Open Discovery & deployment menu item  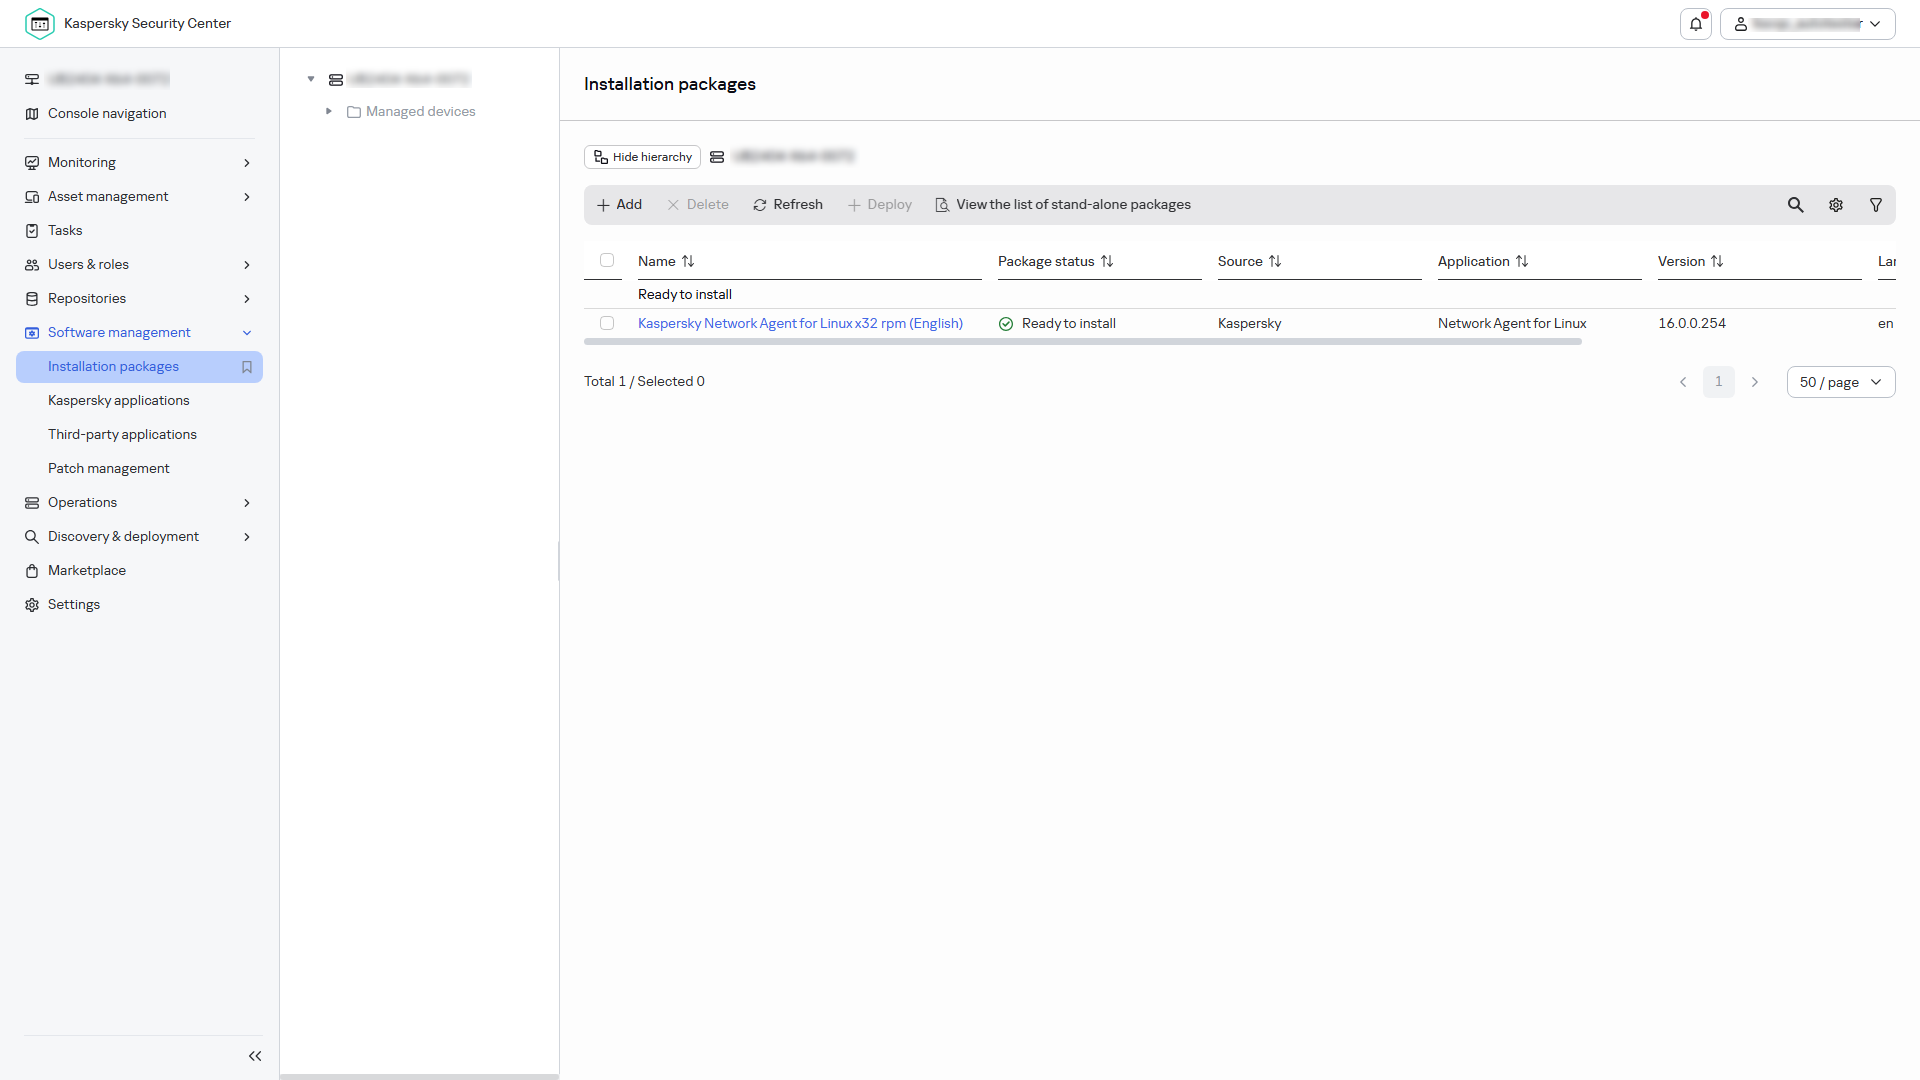tap(139, 537)
